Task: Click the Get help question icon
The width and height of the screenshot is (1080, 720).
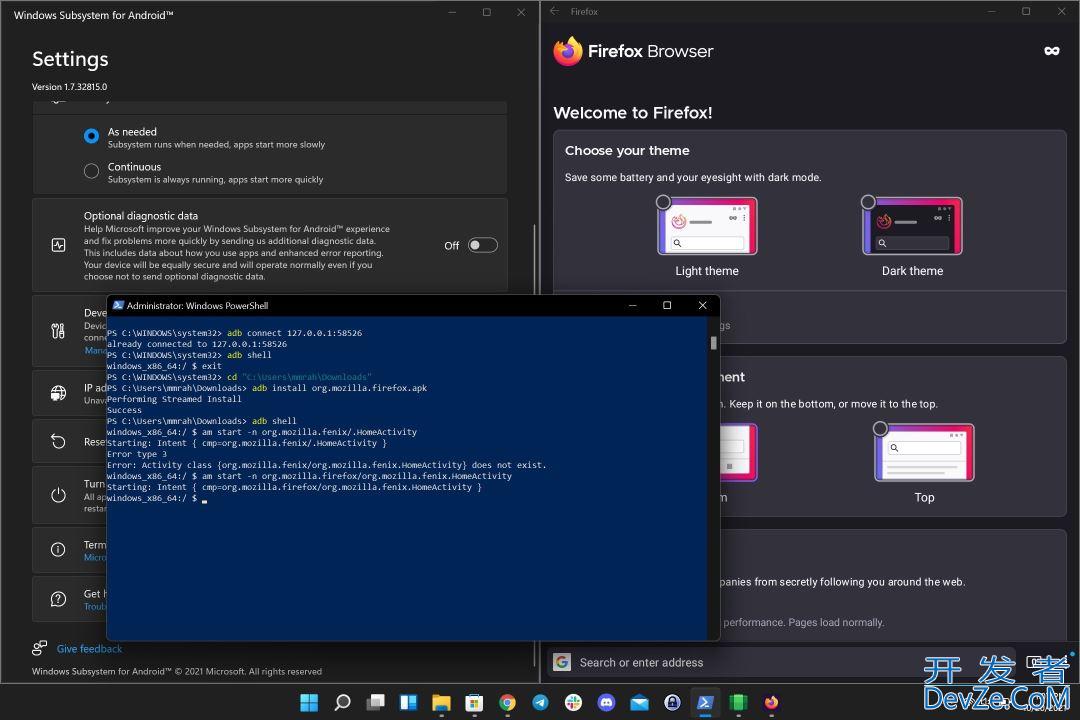Action: (x=59, y=599)
